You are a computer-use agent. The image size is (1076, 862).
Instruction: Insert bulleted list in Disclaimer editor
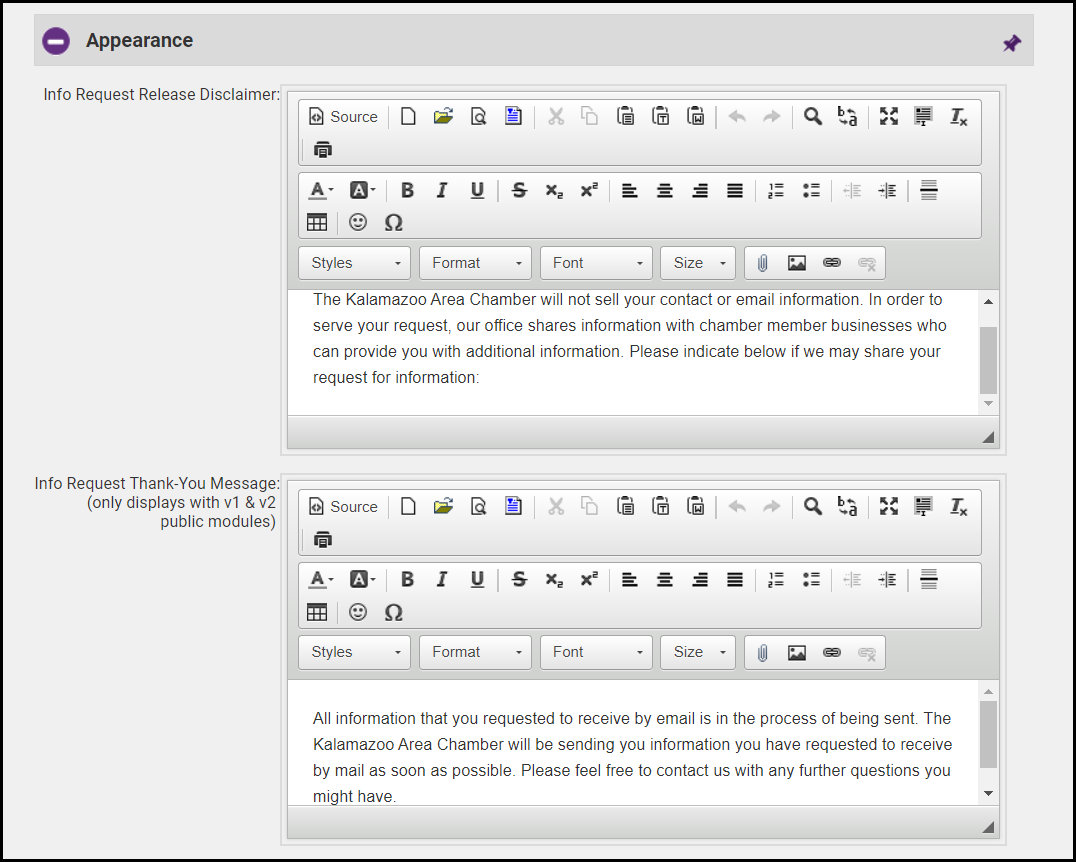point(811,190)
